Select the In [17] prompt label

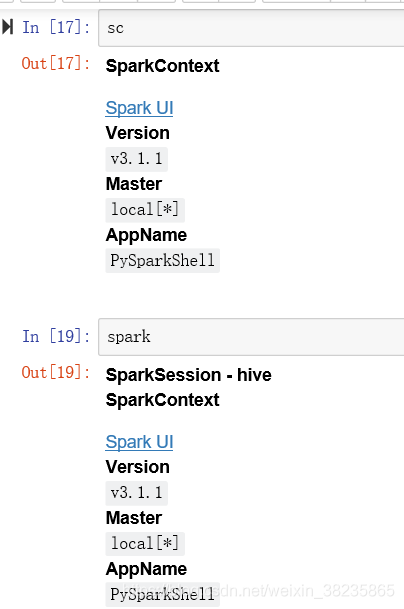pyautogui.click(x=56, y=28)
